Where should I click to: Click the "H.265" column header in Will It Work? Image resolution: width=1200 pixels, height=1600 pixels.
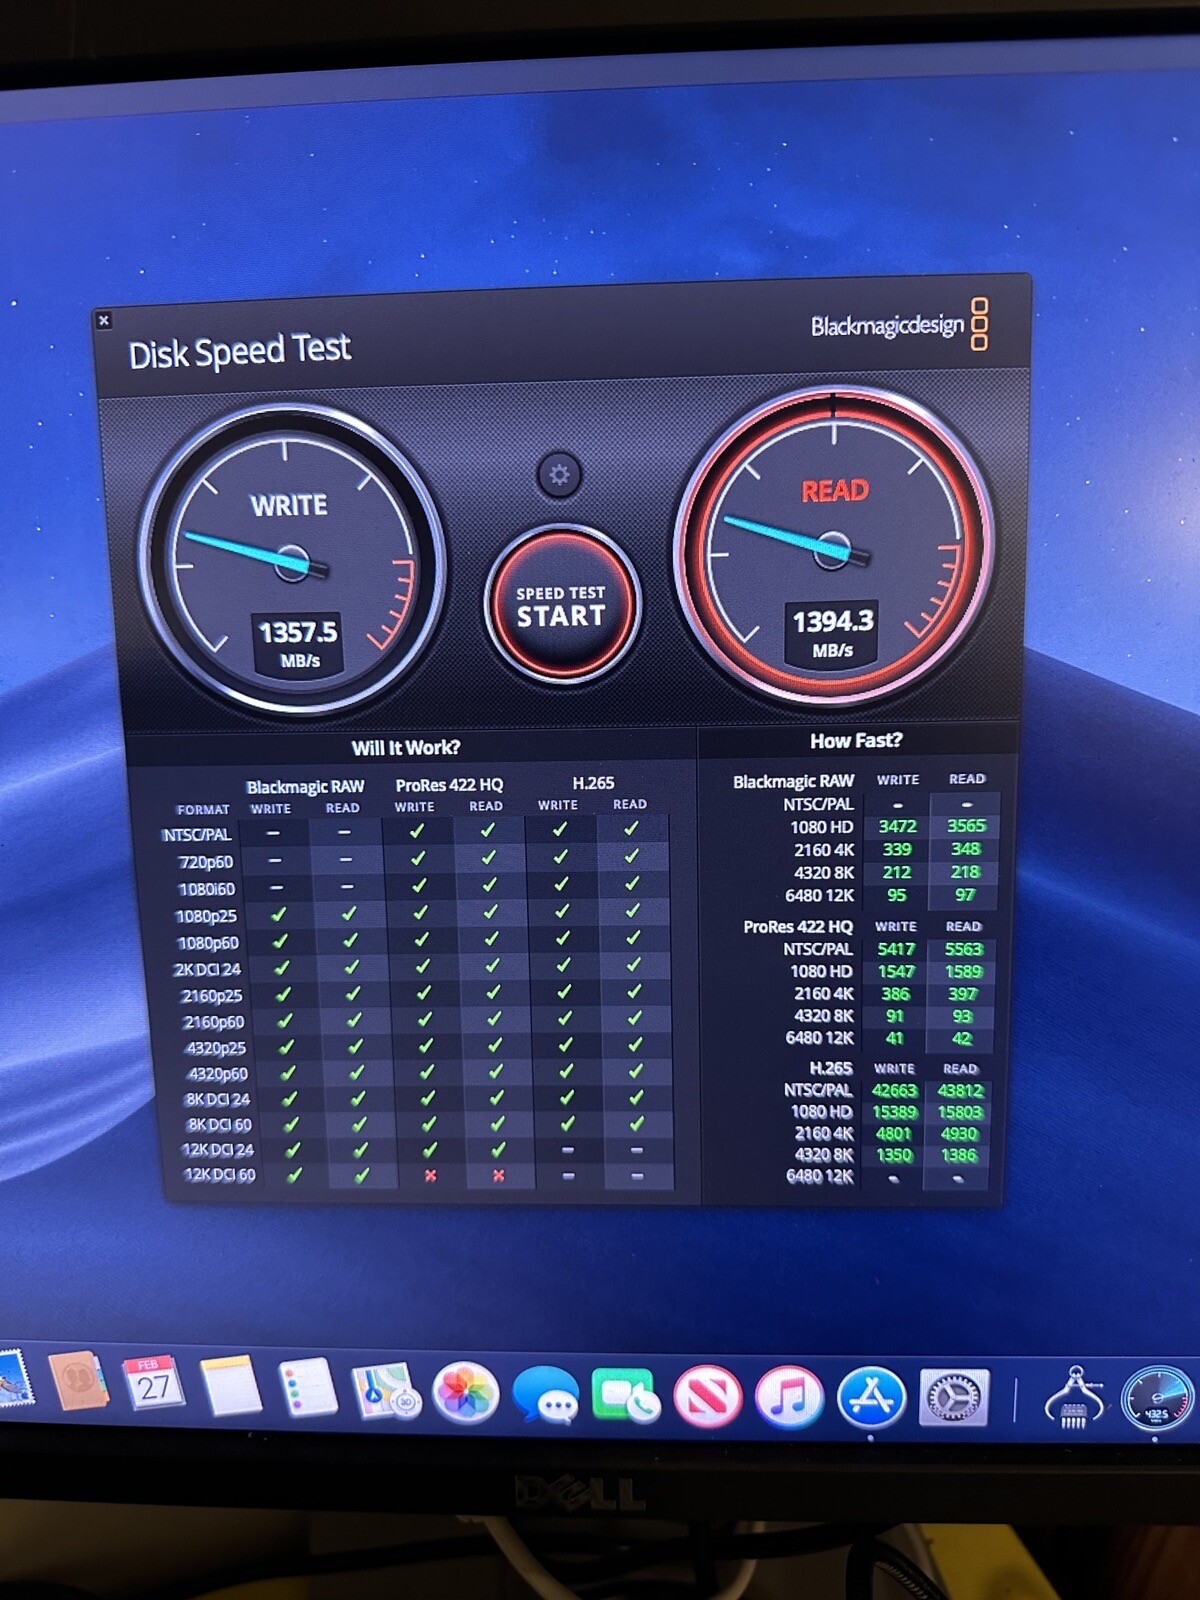pyautogui.click(x=593, y=783)
